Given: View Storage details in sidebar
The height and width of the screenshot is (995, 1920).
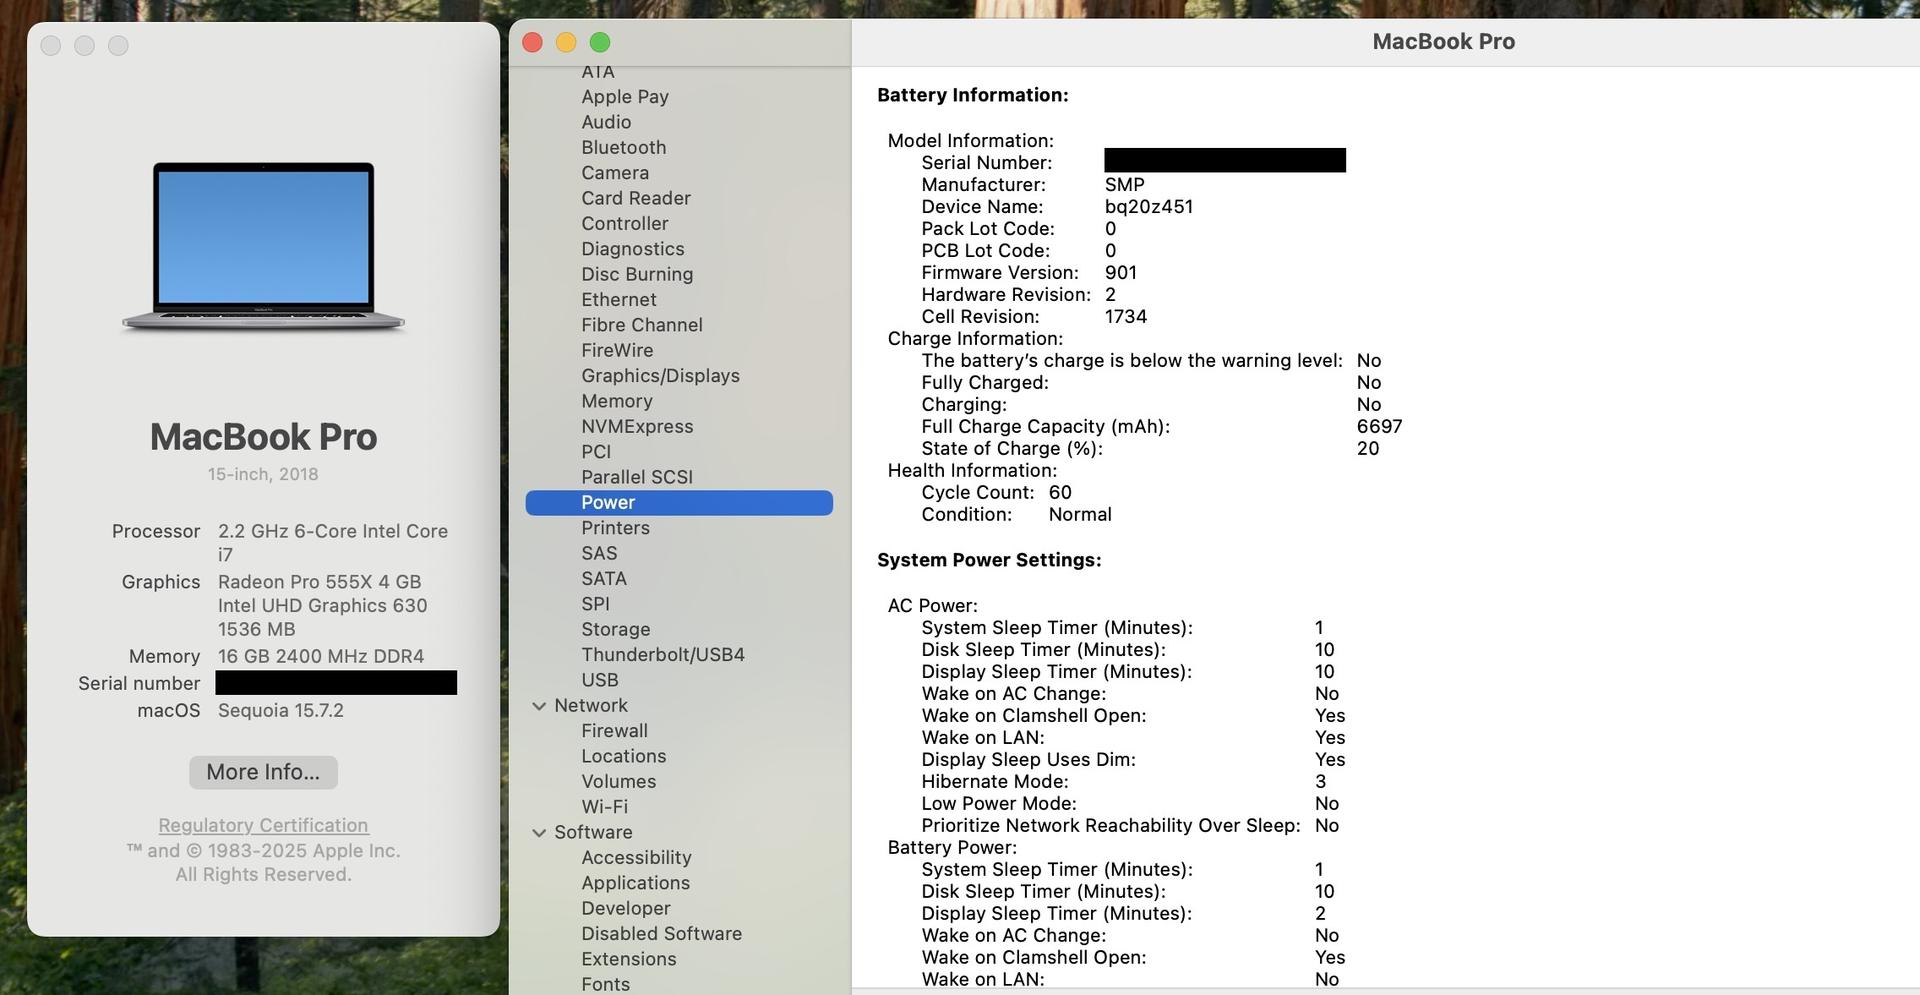Looking at the screenshot, I should 616,629.
